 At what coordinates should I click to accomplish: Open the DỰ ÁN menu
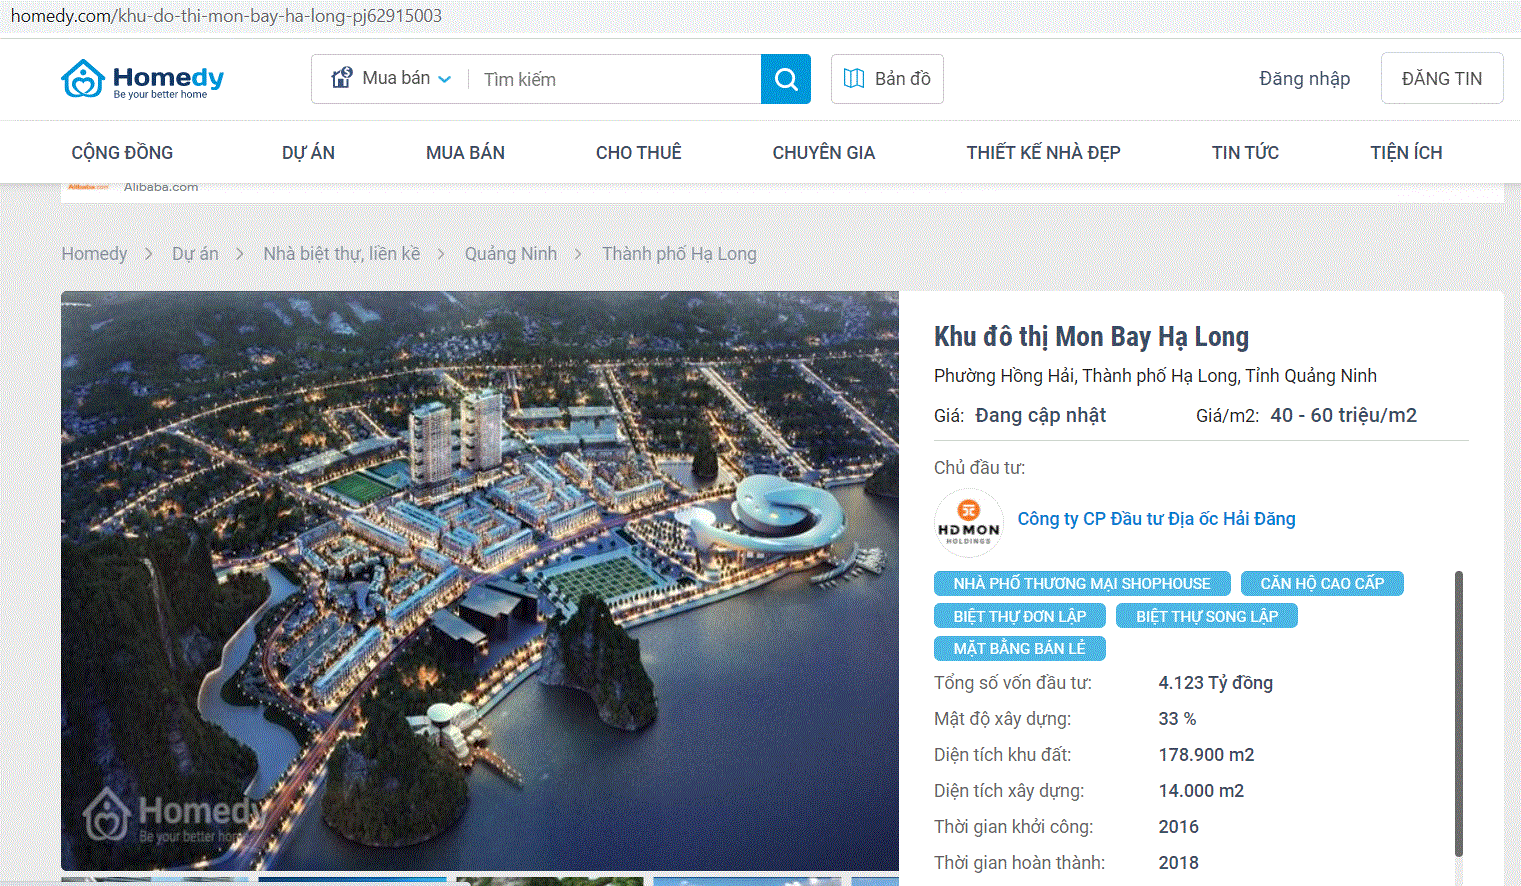[x=308, y=153]
